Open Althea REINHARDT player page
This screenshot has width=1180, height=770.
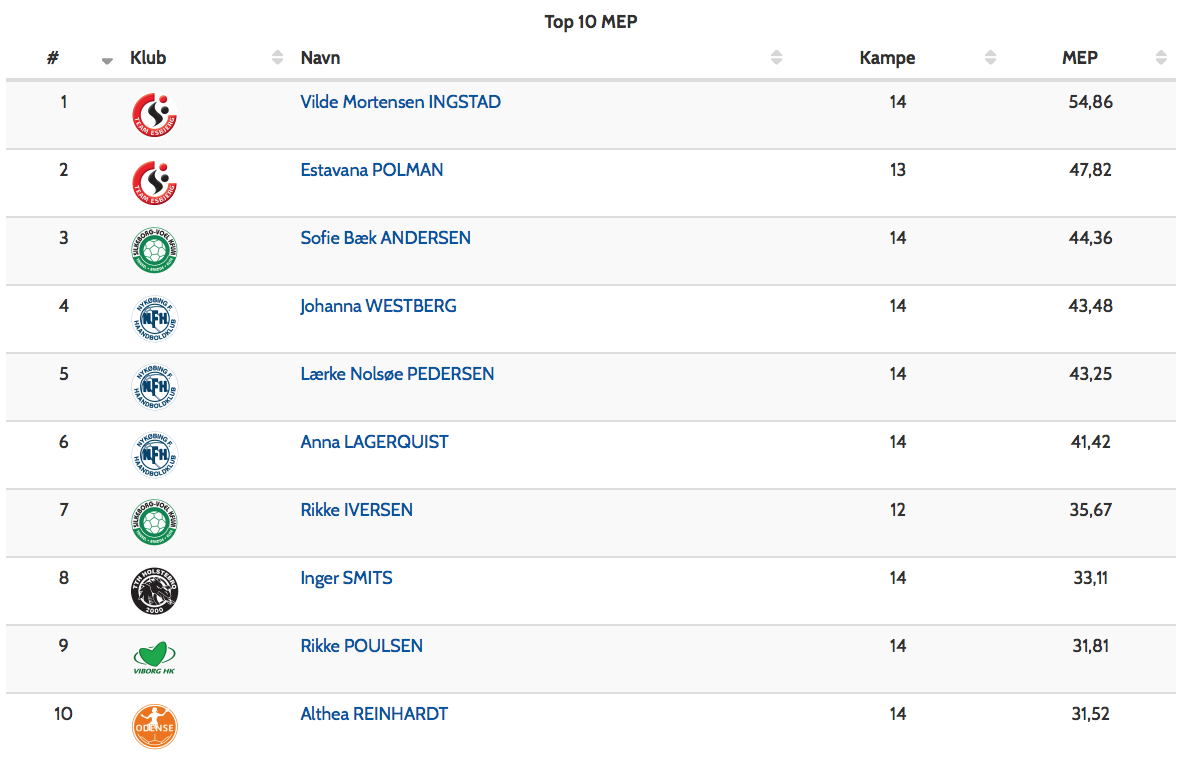374,714
